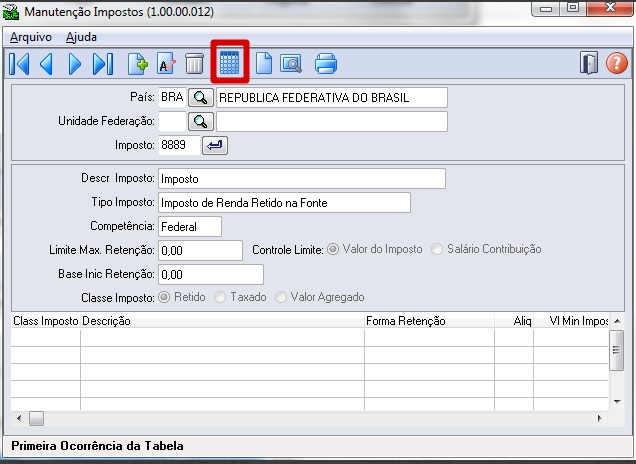Click the Competência field
The height and width of the screenshot is (464, 636).
pos(190,227)
